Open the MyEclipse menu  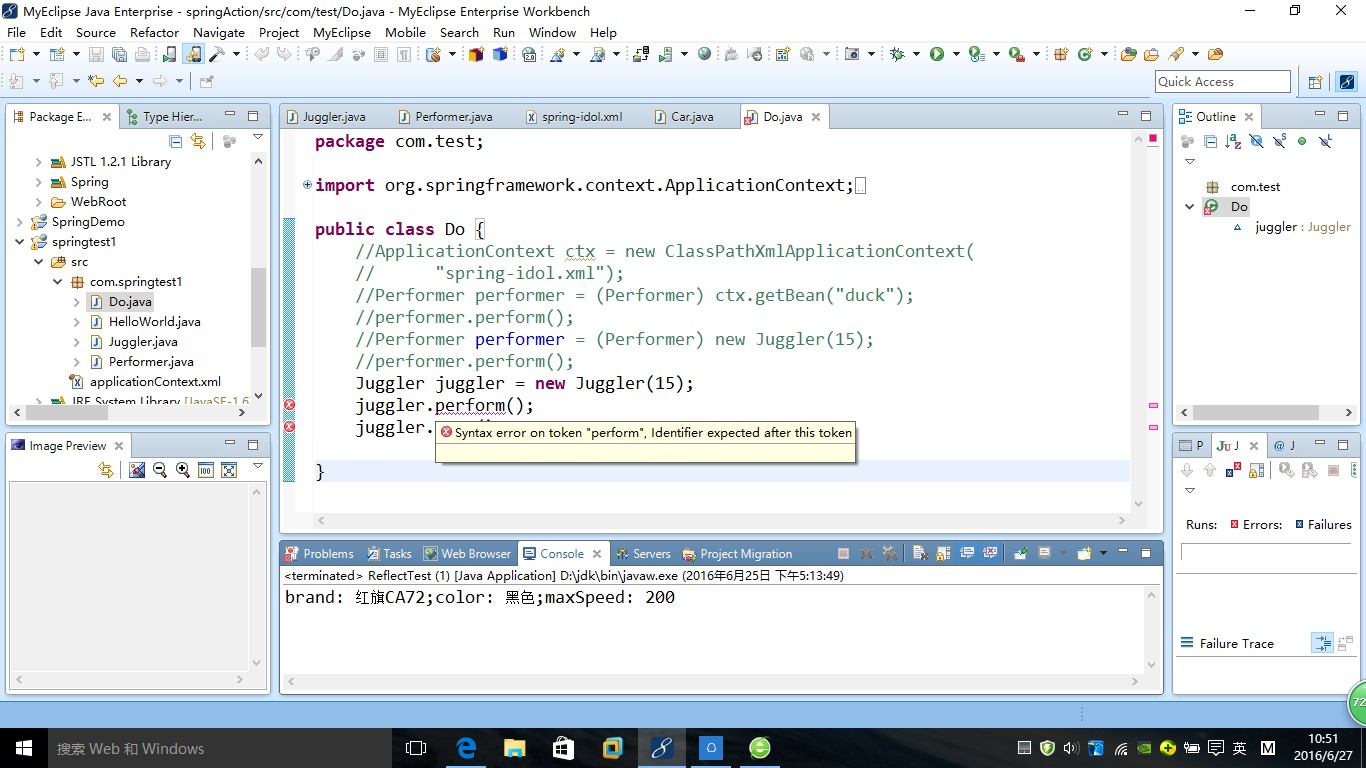point(342,32)
